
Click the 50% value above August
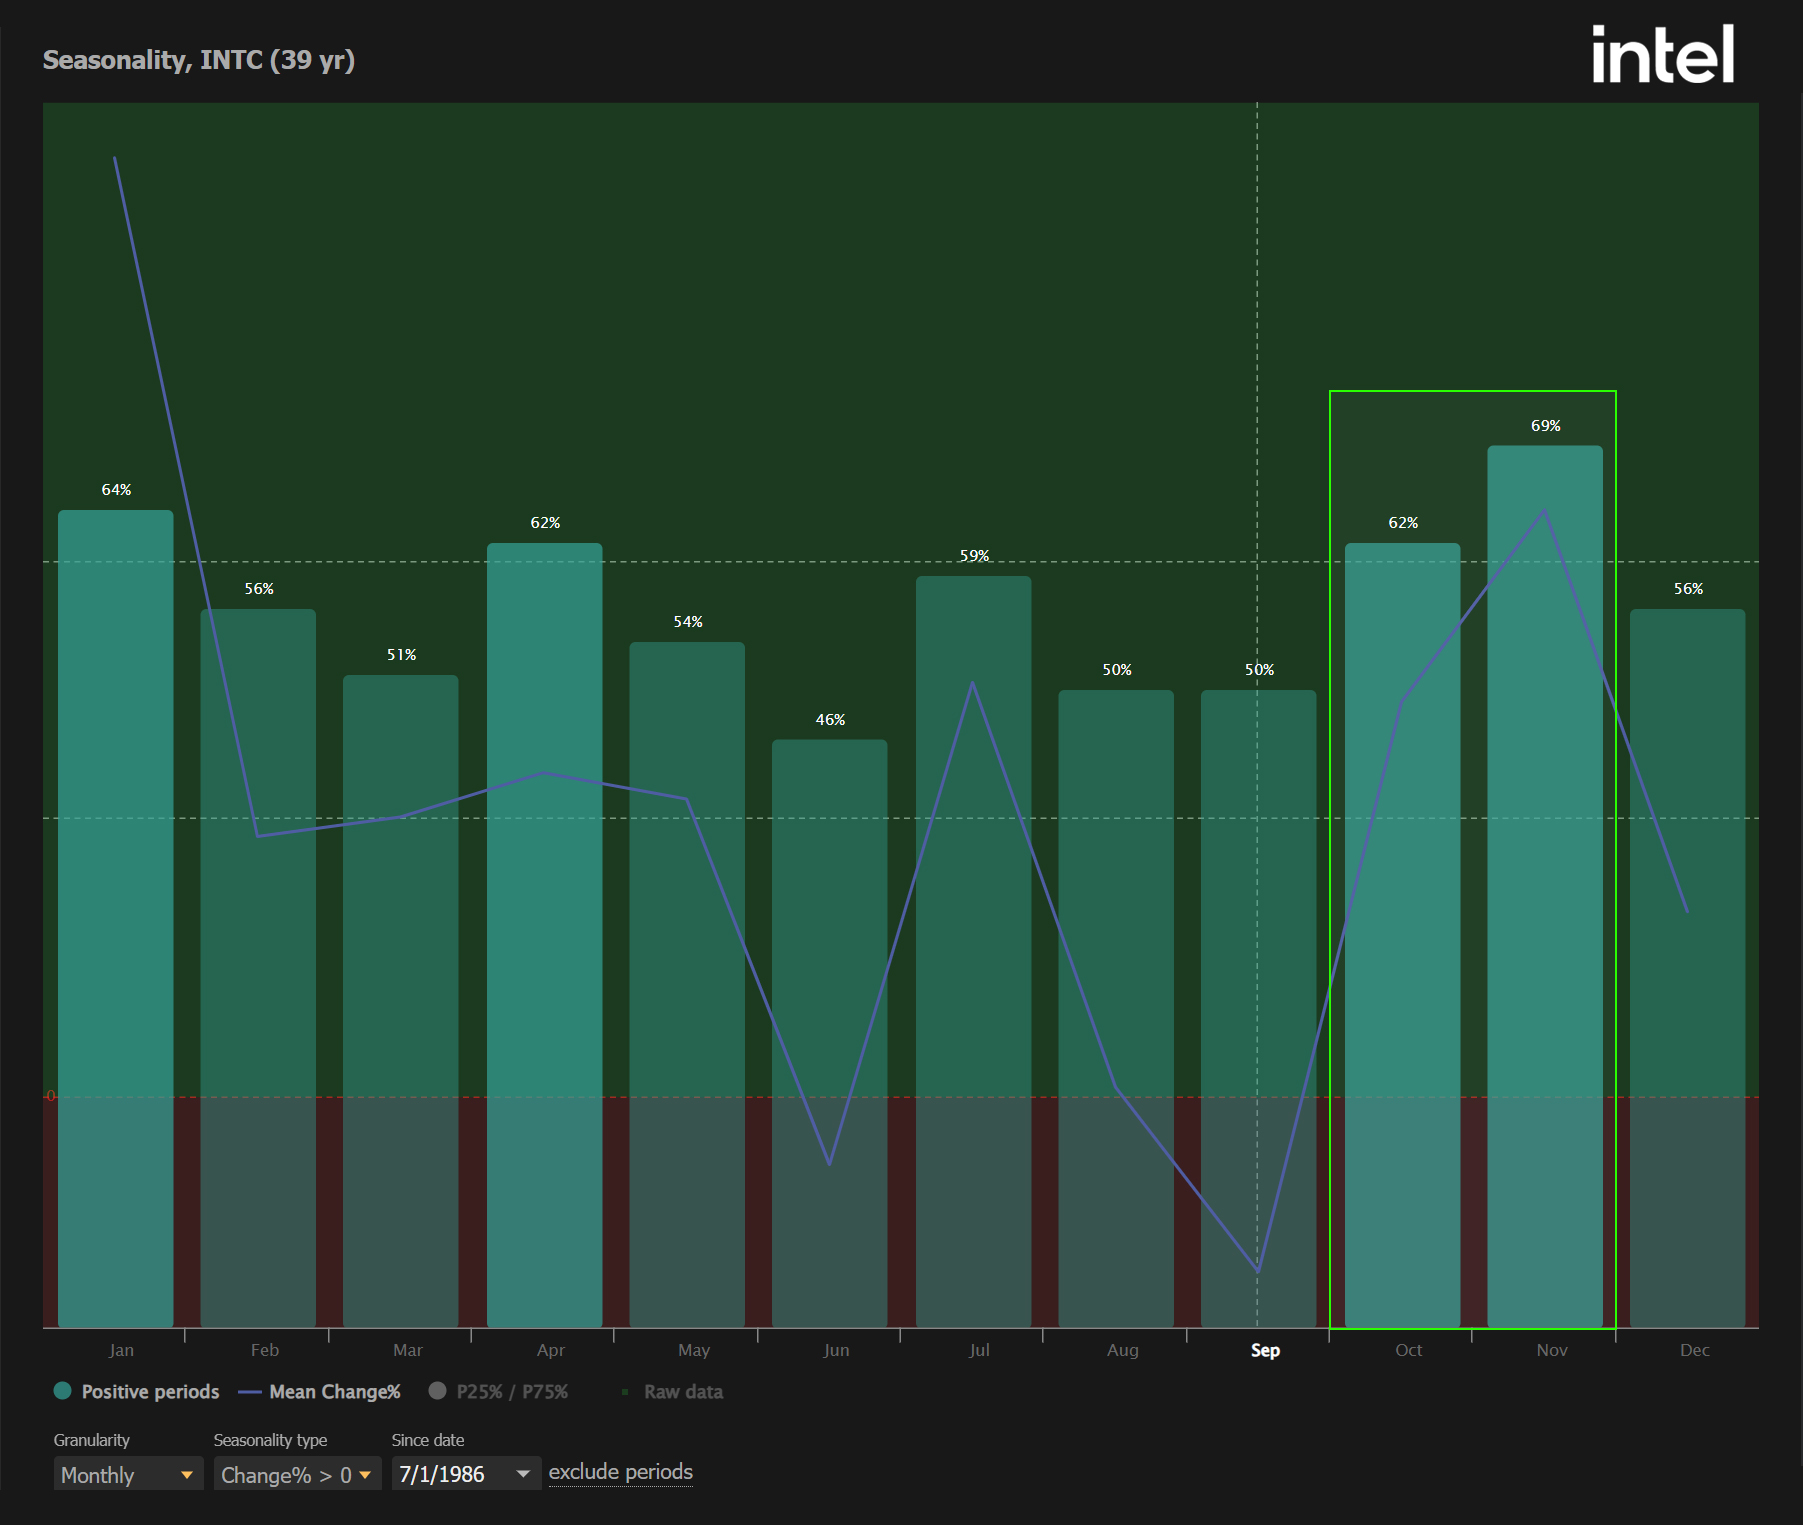[1117, 669]
